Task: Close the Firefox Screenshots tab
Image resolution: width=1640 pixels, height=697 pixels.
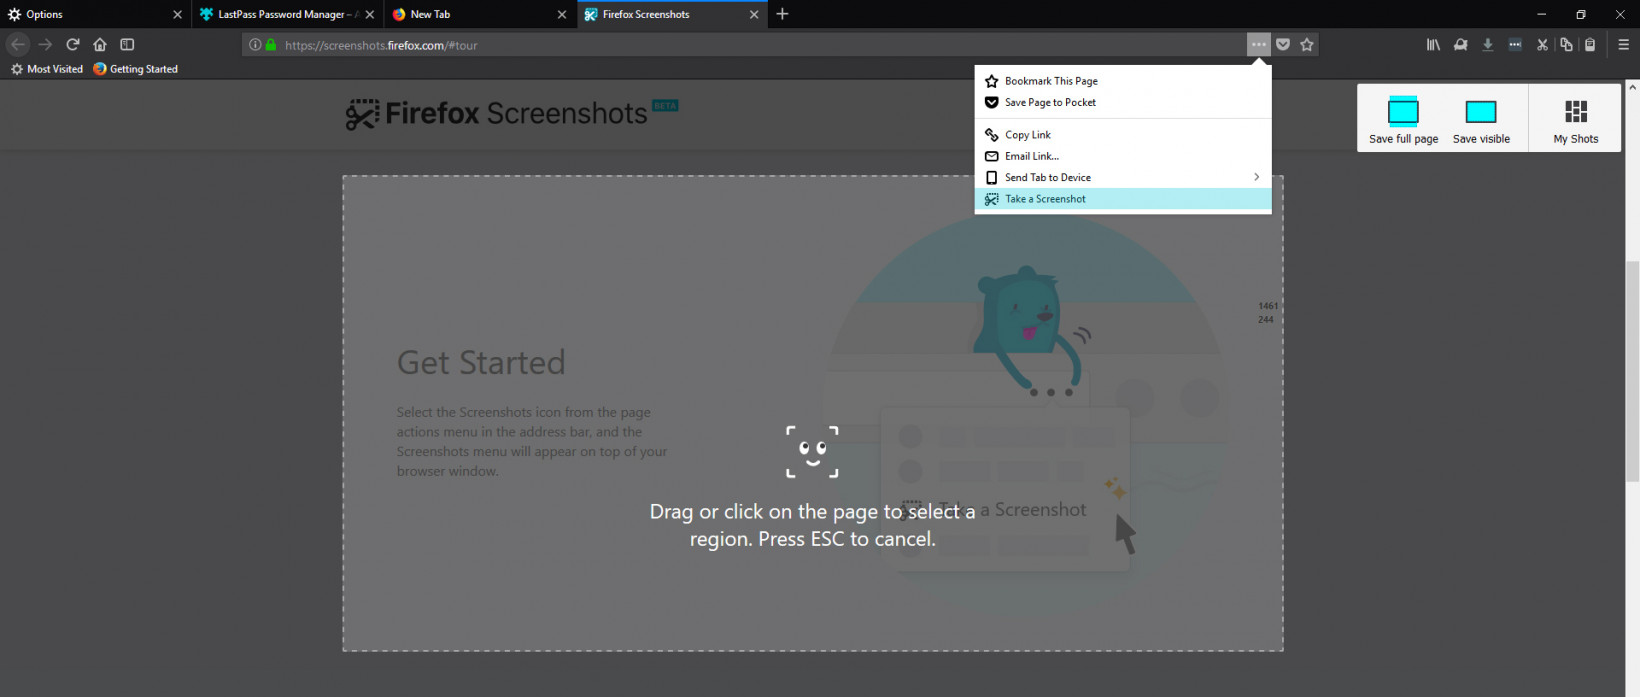Action: tap(754, 14)
